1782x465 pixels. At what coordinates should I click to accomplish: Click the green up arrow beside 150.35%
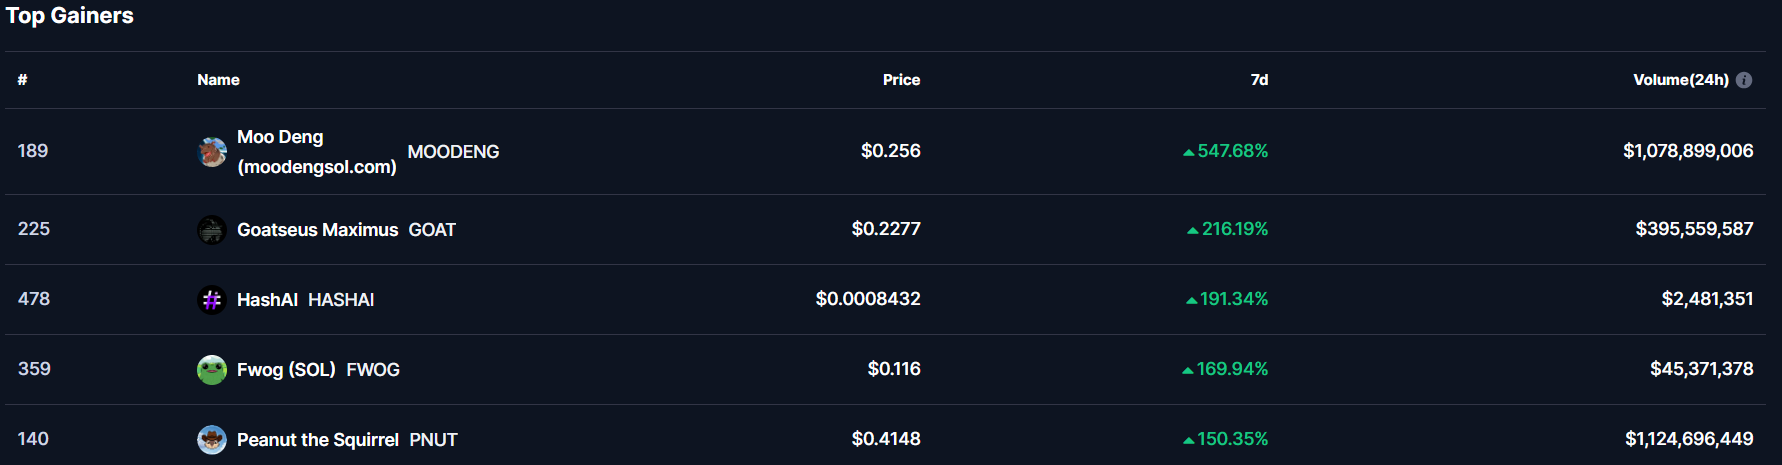(1188, 440)
